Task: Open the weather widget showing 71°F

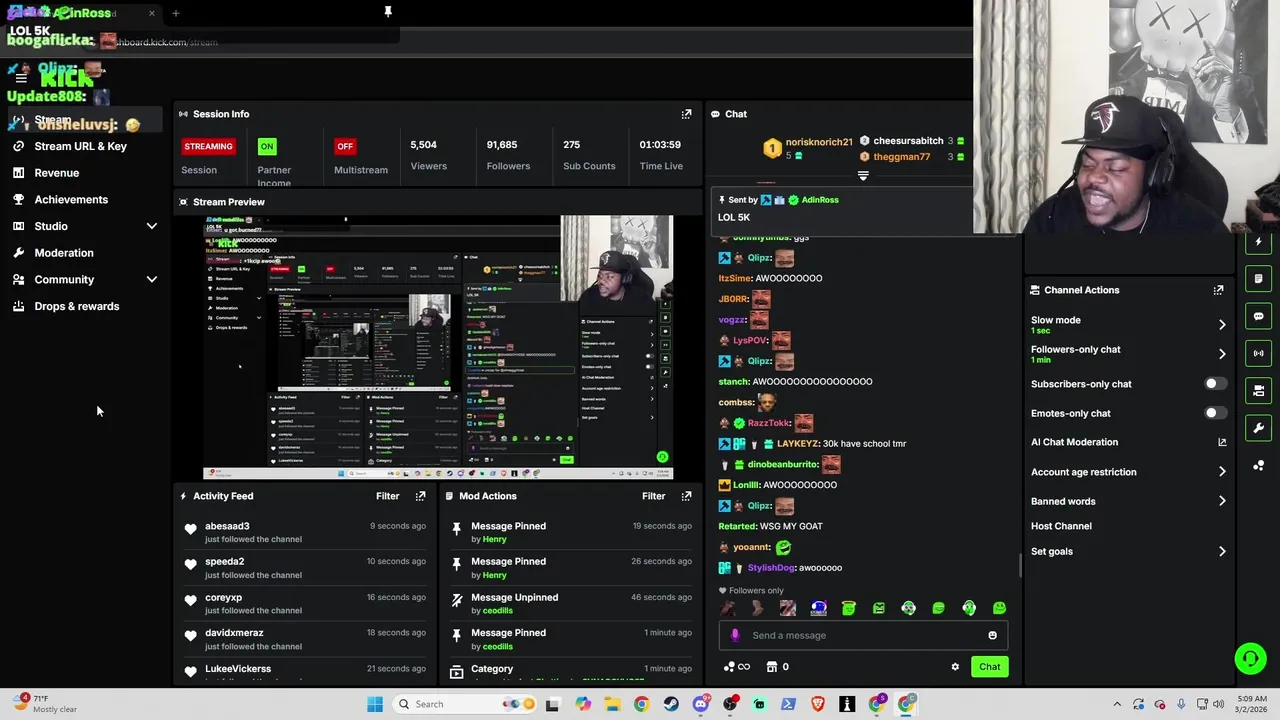Action: click(x=43, y=704)
